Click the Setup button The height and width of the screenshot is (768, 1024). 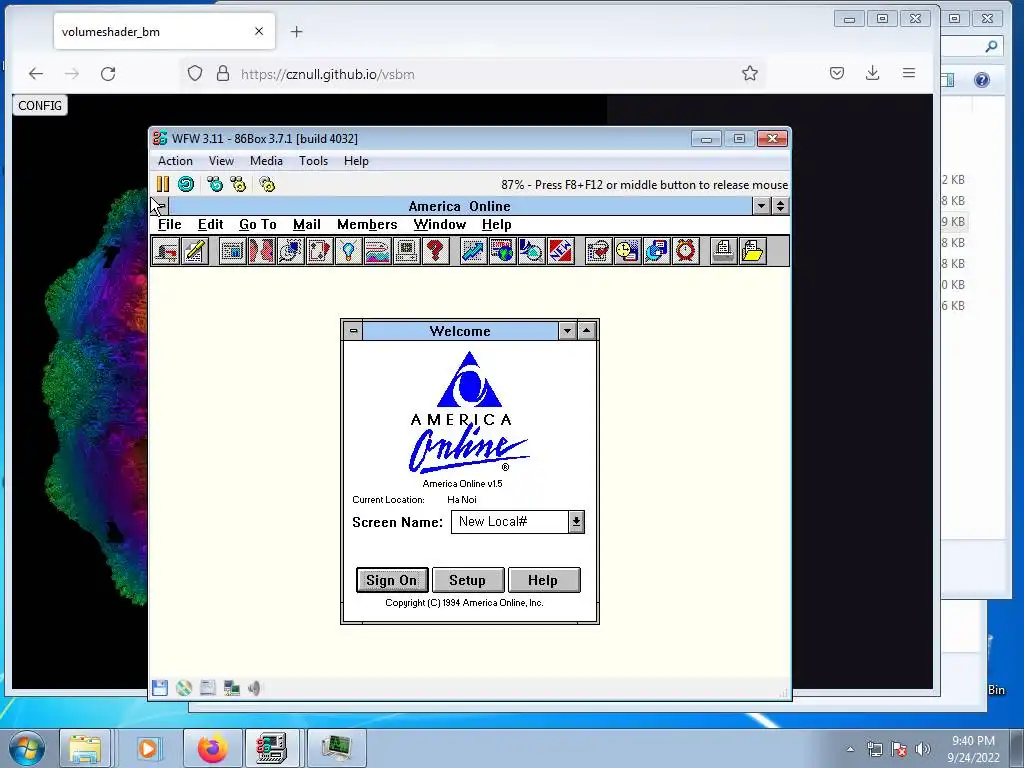(468, 580)
